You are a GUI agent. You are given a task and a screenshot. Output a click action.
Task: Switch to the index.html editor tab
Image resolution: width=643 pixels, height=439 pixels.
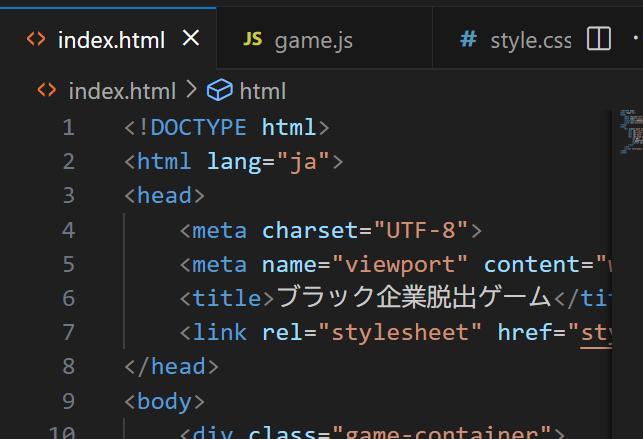(108, 39)
